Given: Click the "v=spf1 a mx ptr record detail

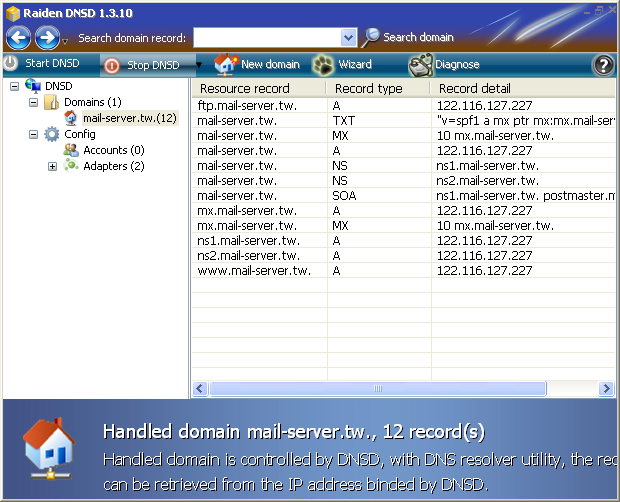Looking at the screenshot, I should tap(525, 121).
